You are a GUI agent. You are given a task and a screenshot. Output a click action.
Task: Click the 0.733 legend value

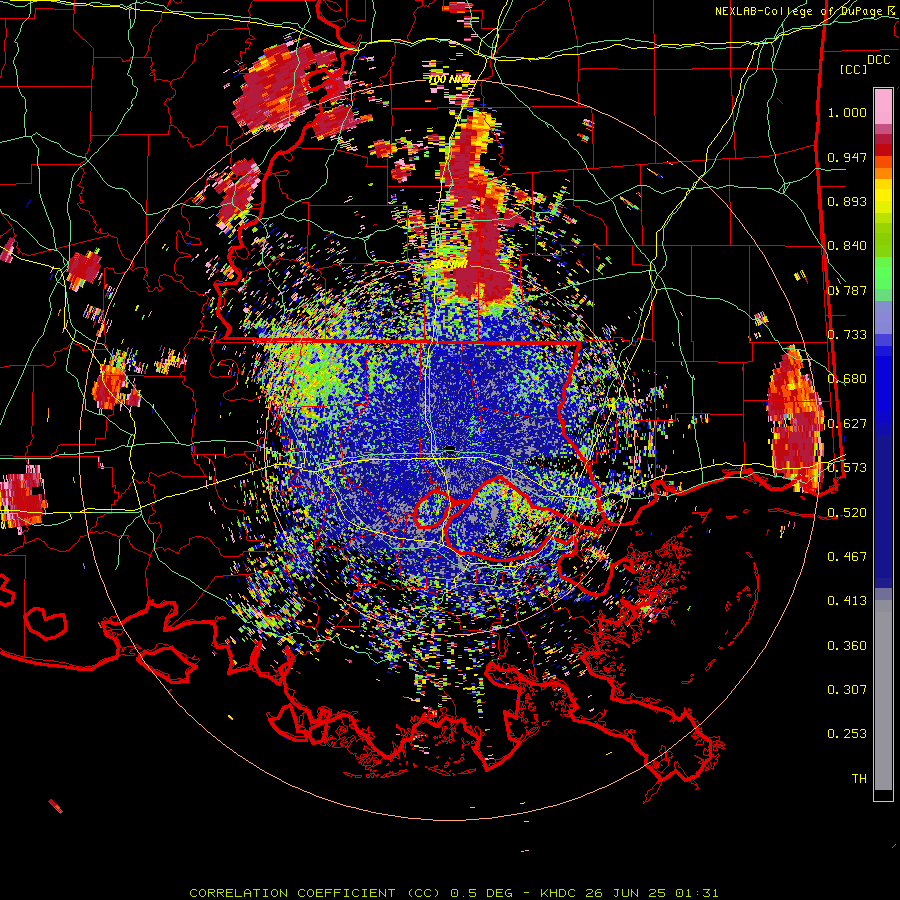[847, 335]
